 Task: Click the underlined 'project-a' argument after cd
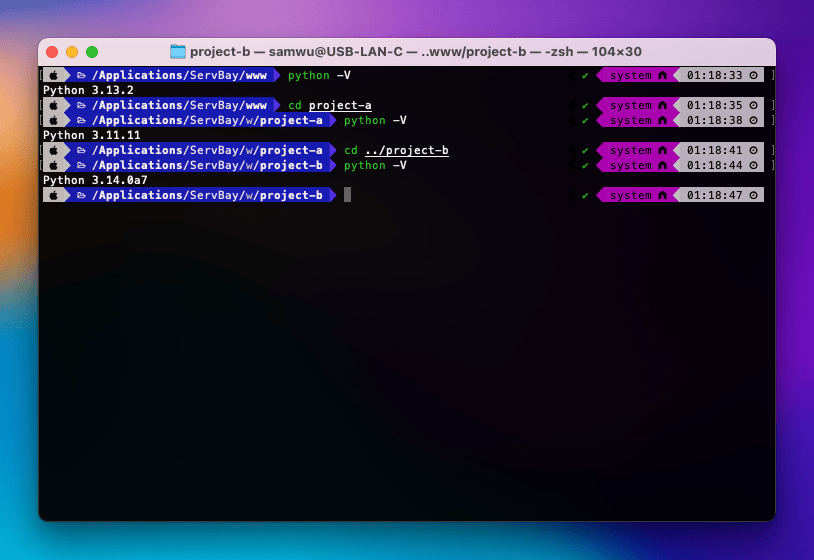pyautogui.click(x=340, y=105)
